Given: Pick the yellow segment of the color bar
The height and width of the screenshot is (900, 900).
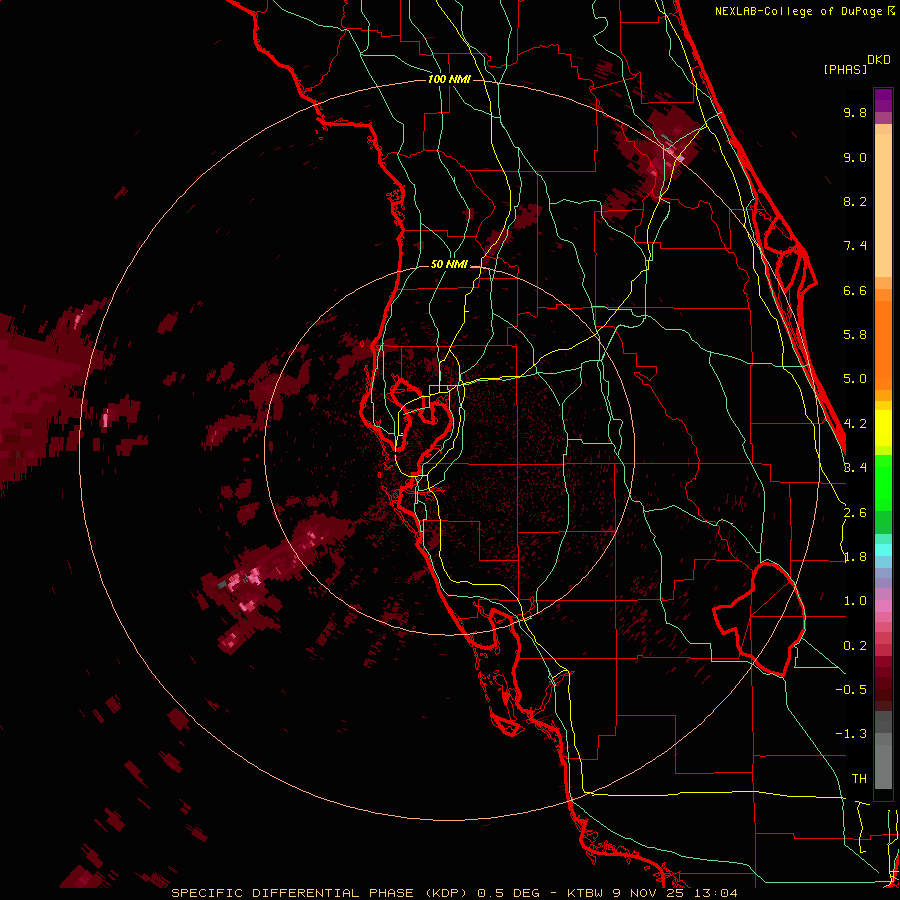Looking at the screenshot, I should click(x=883, y=428).
